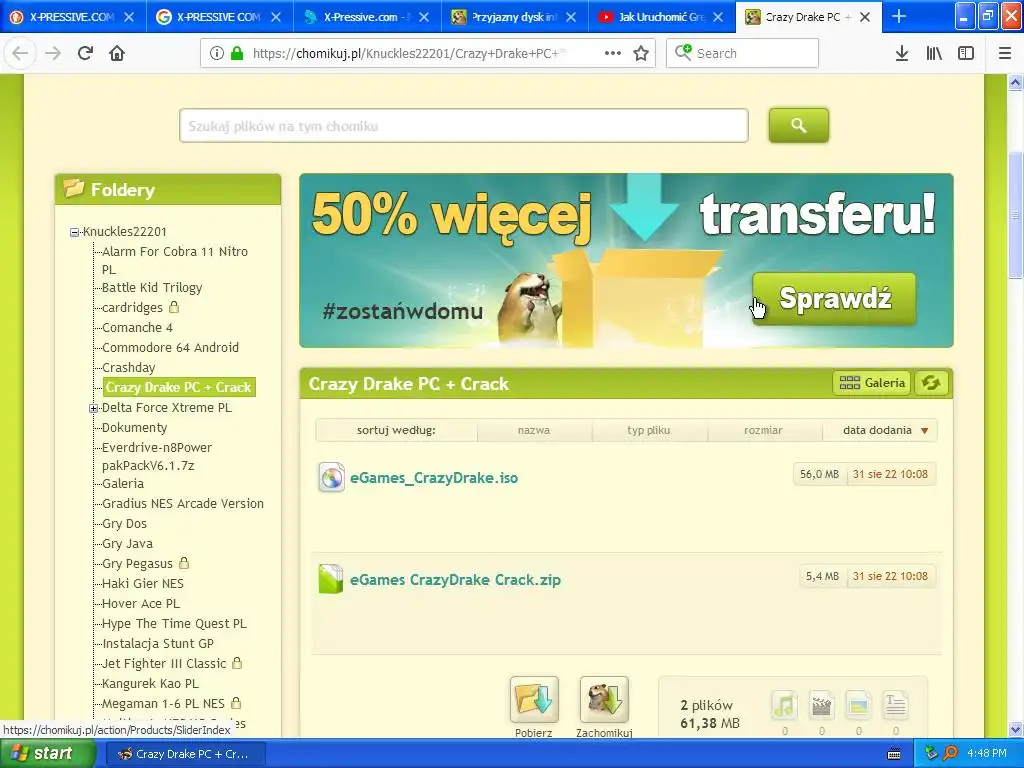The height and width of the screenshot is (768, 1024).
Task: Click the browser Search box
Action: [x=742, y=54]
